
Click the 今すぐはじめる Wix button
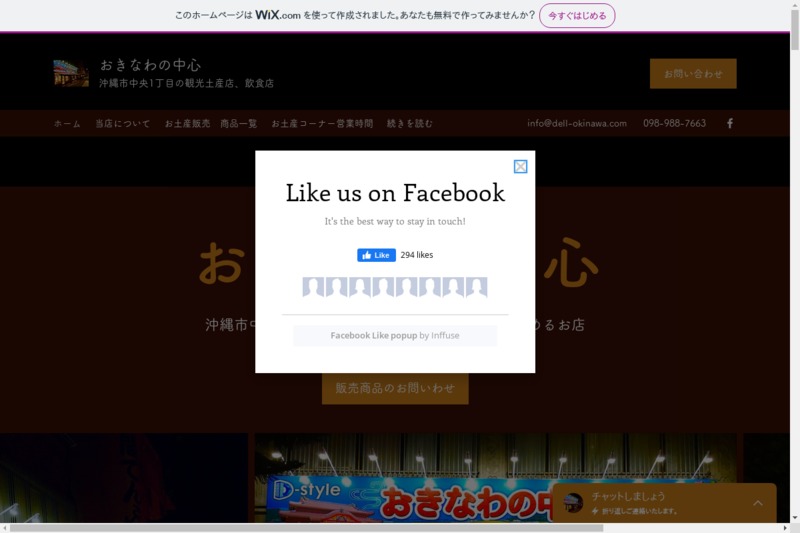(577, 15)
